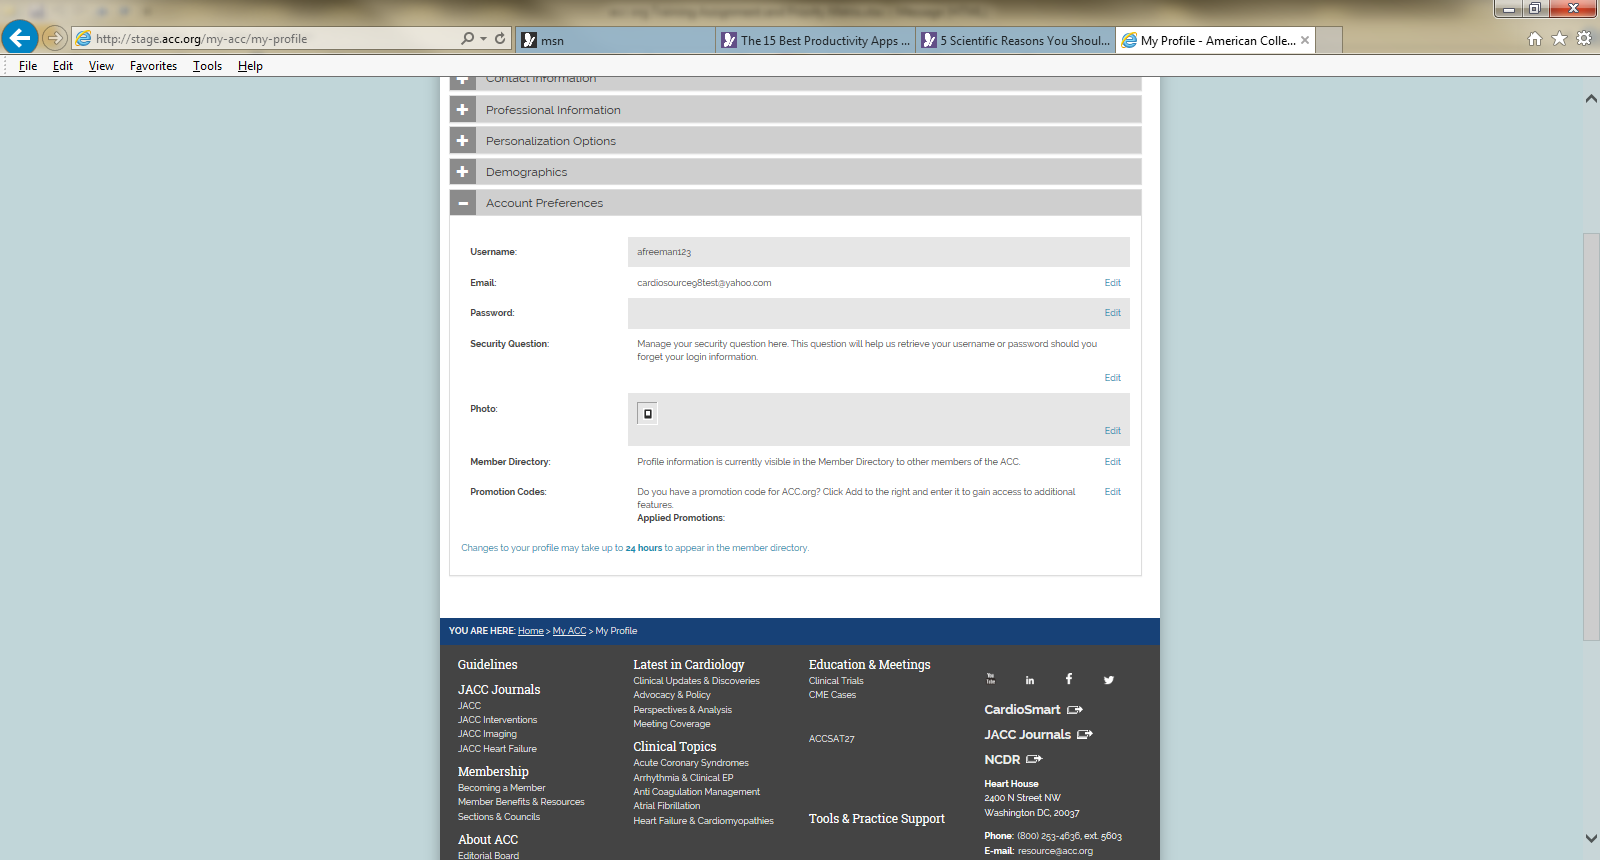Image resolution: width=1600 pixels, height=860 pixels.
Task: Switch to the msn tab
Action: click(615, 40)
